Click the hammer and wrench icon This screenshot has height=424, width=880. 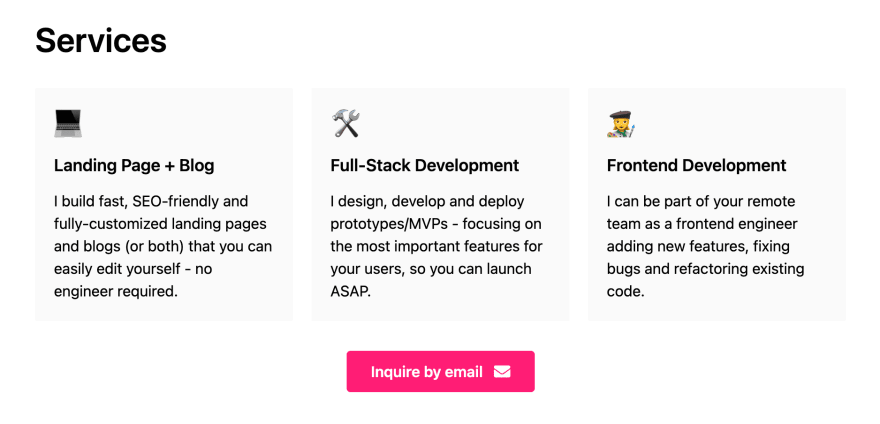345,124
